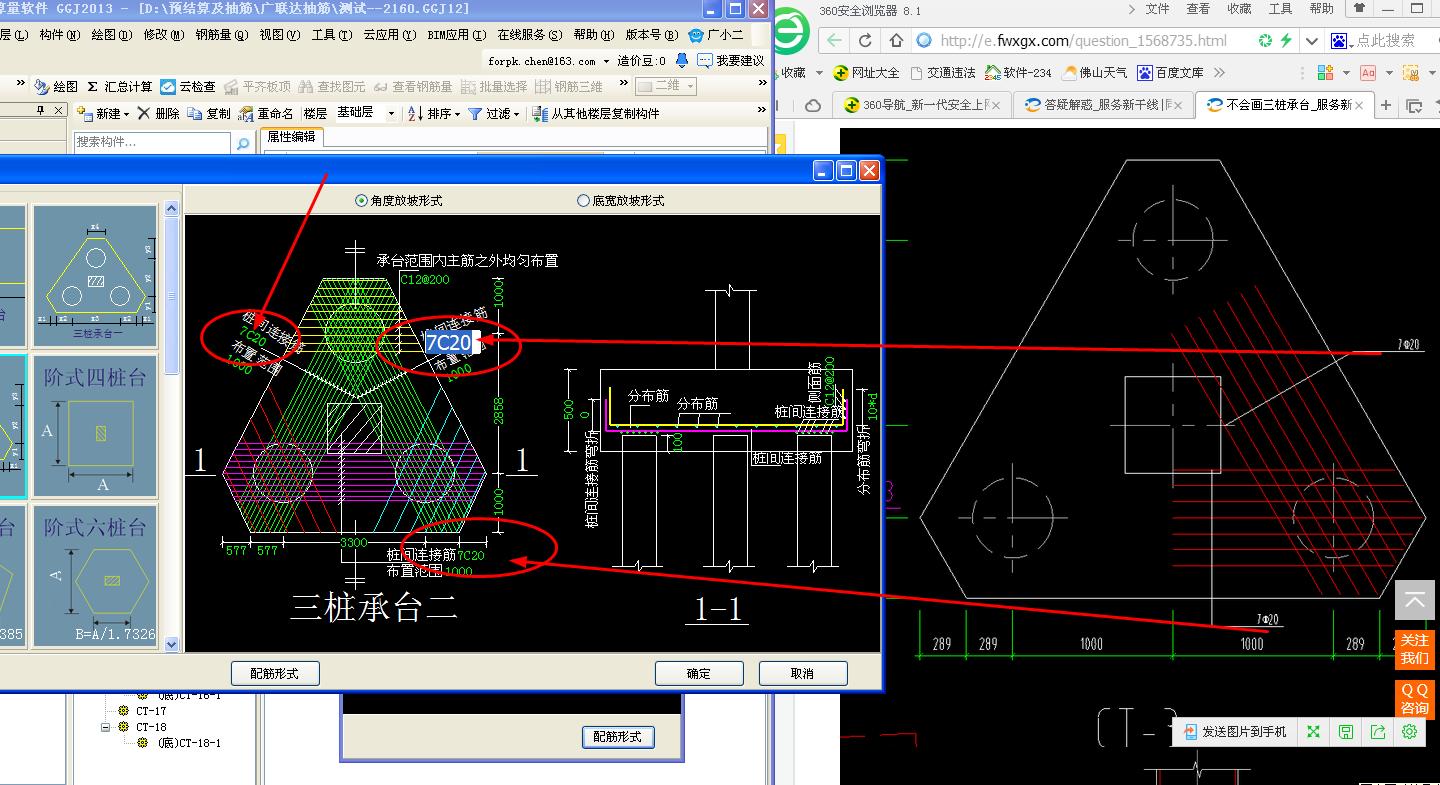Open 佛山天气 bookmark
Screen dimensions: 1440x785
1095,73
